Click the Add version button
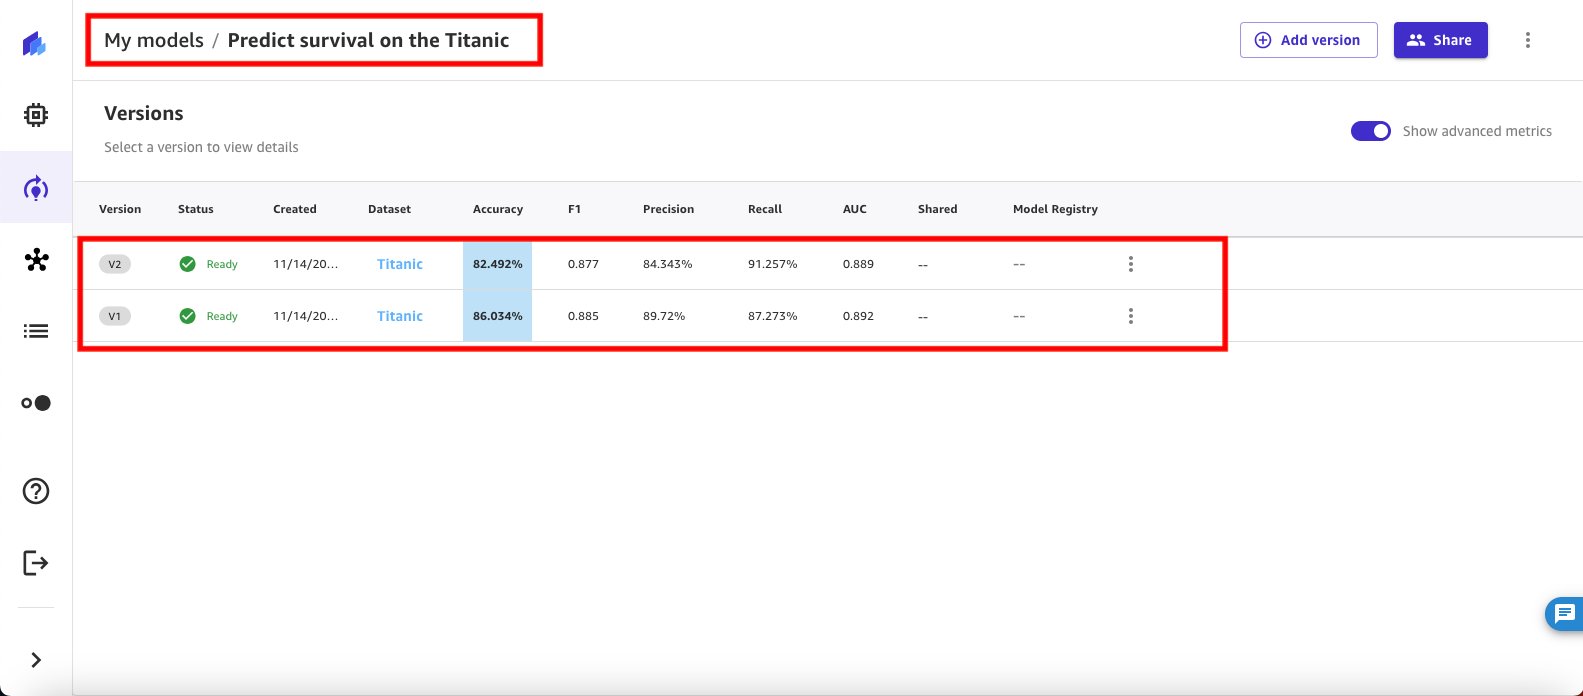 1308,40
